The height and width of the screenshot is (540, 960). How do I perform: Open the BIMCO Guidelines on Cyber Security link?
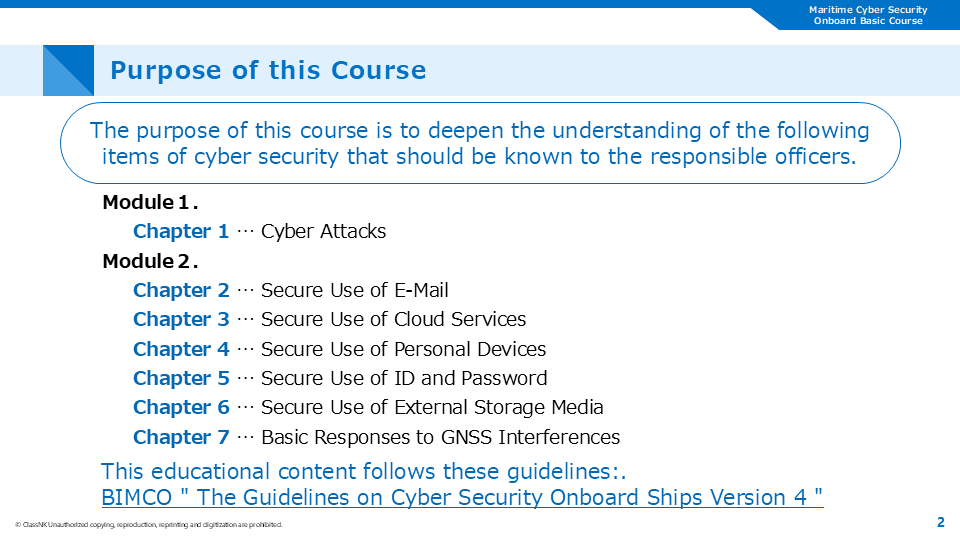point(462,497)
